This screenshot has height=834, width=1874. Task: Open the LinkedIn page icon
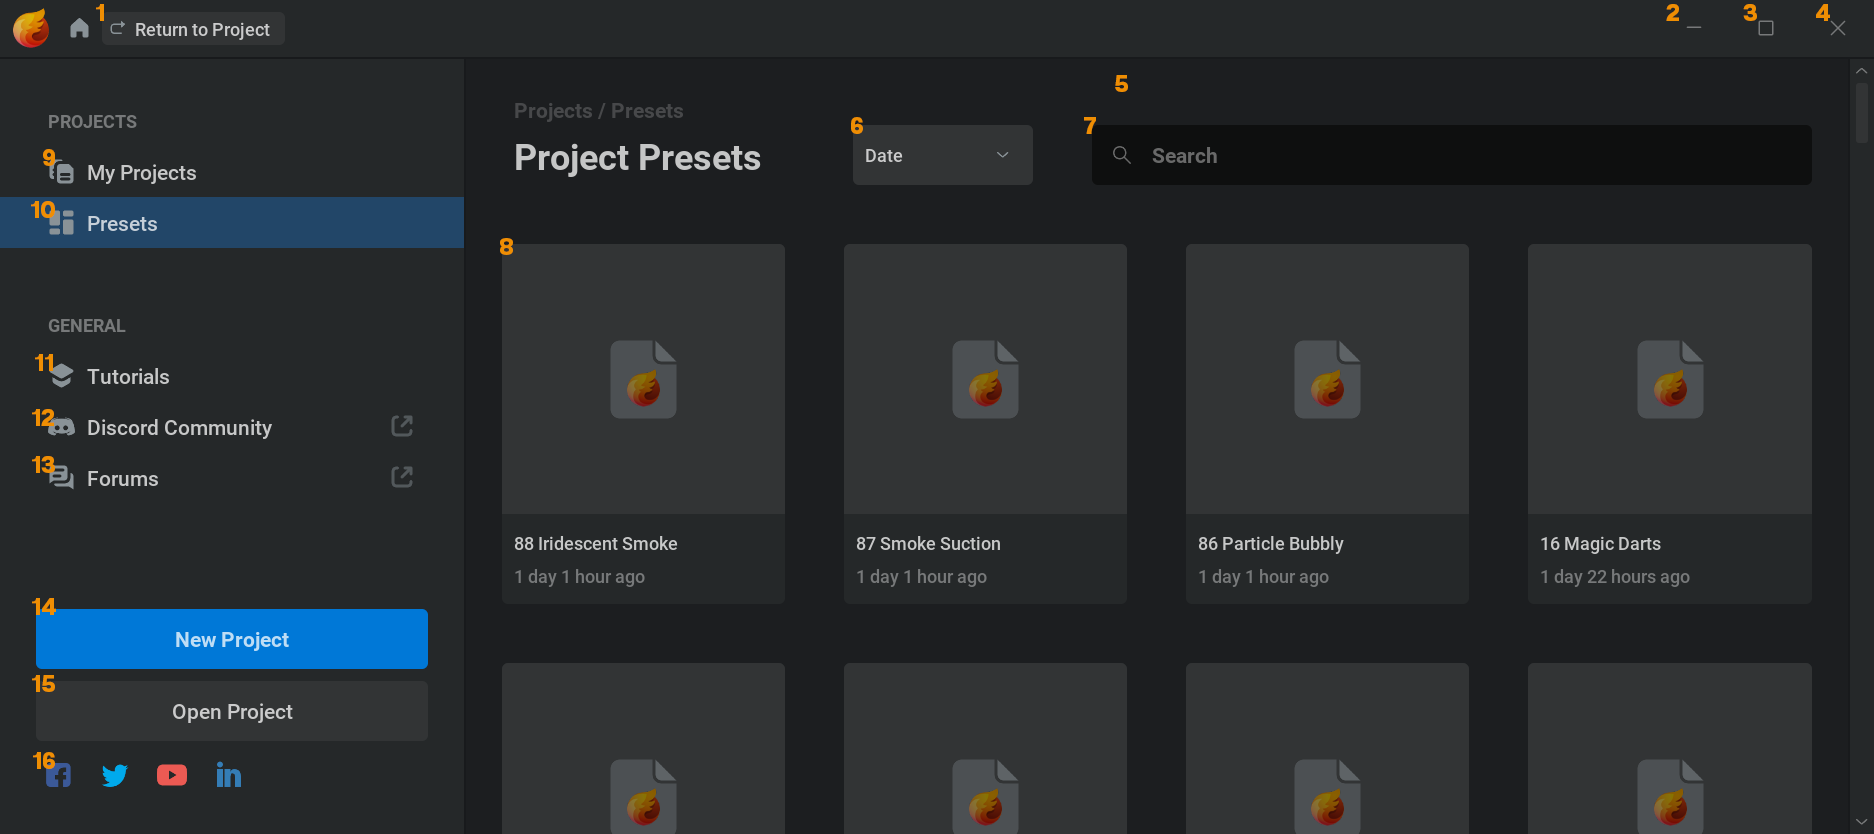[229, 775]
